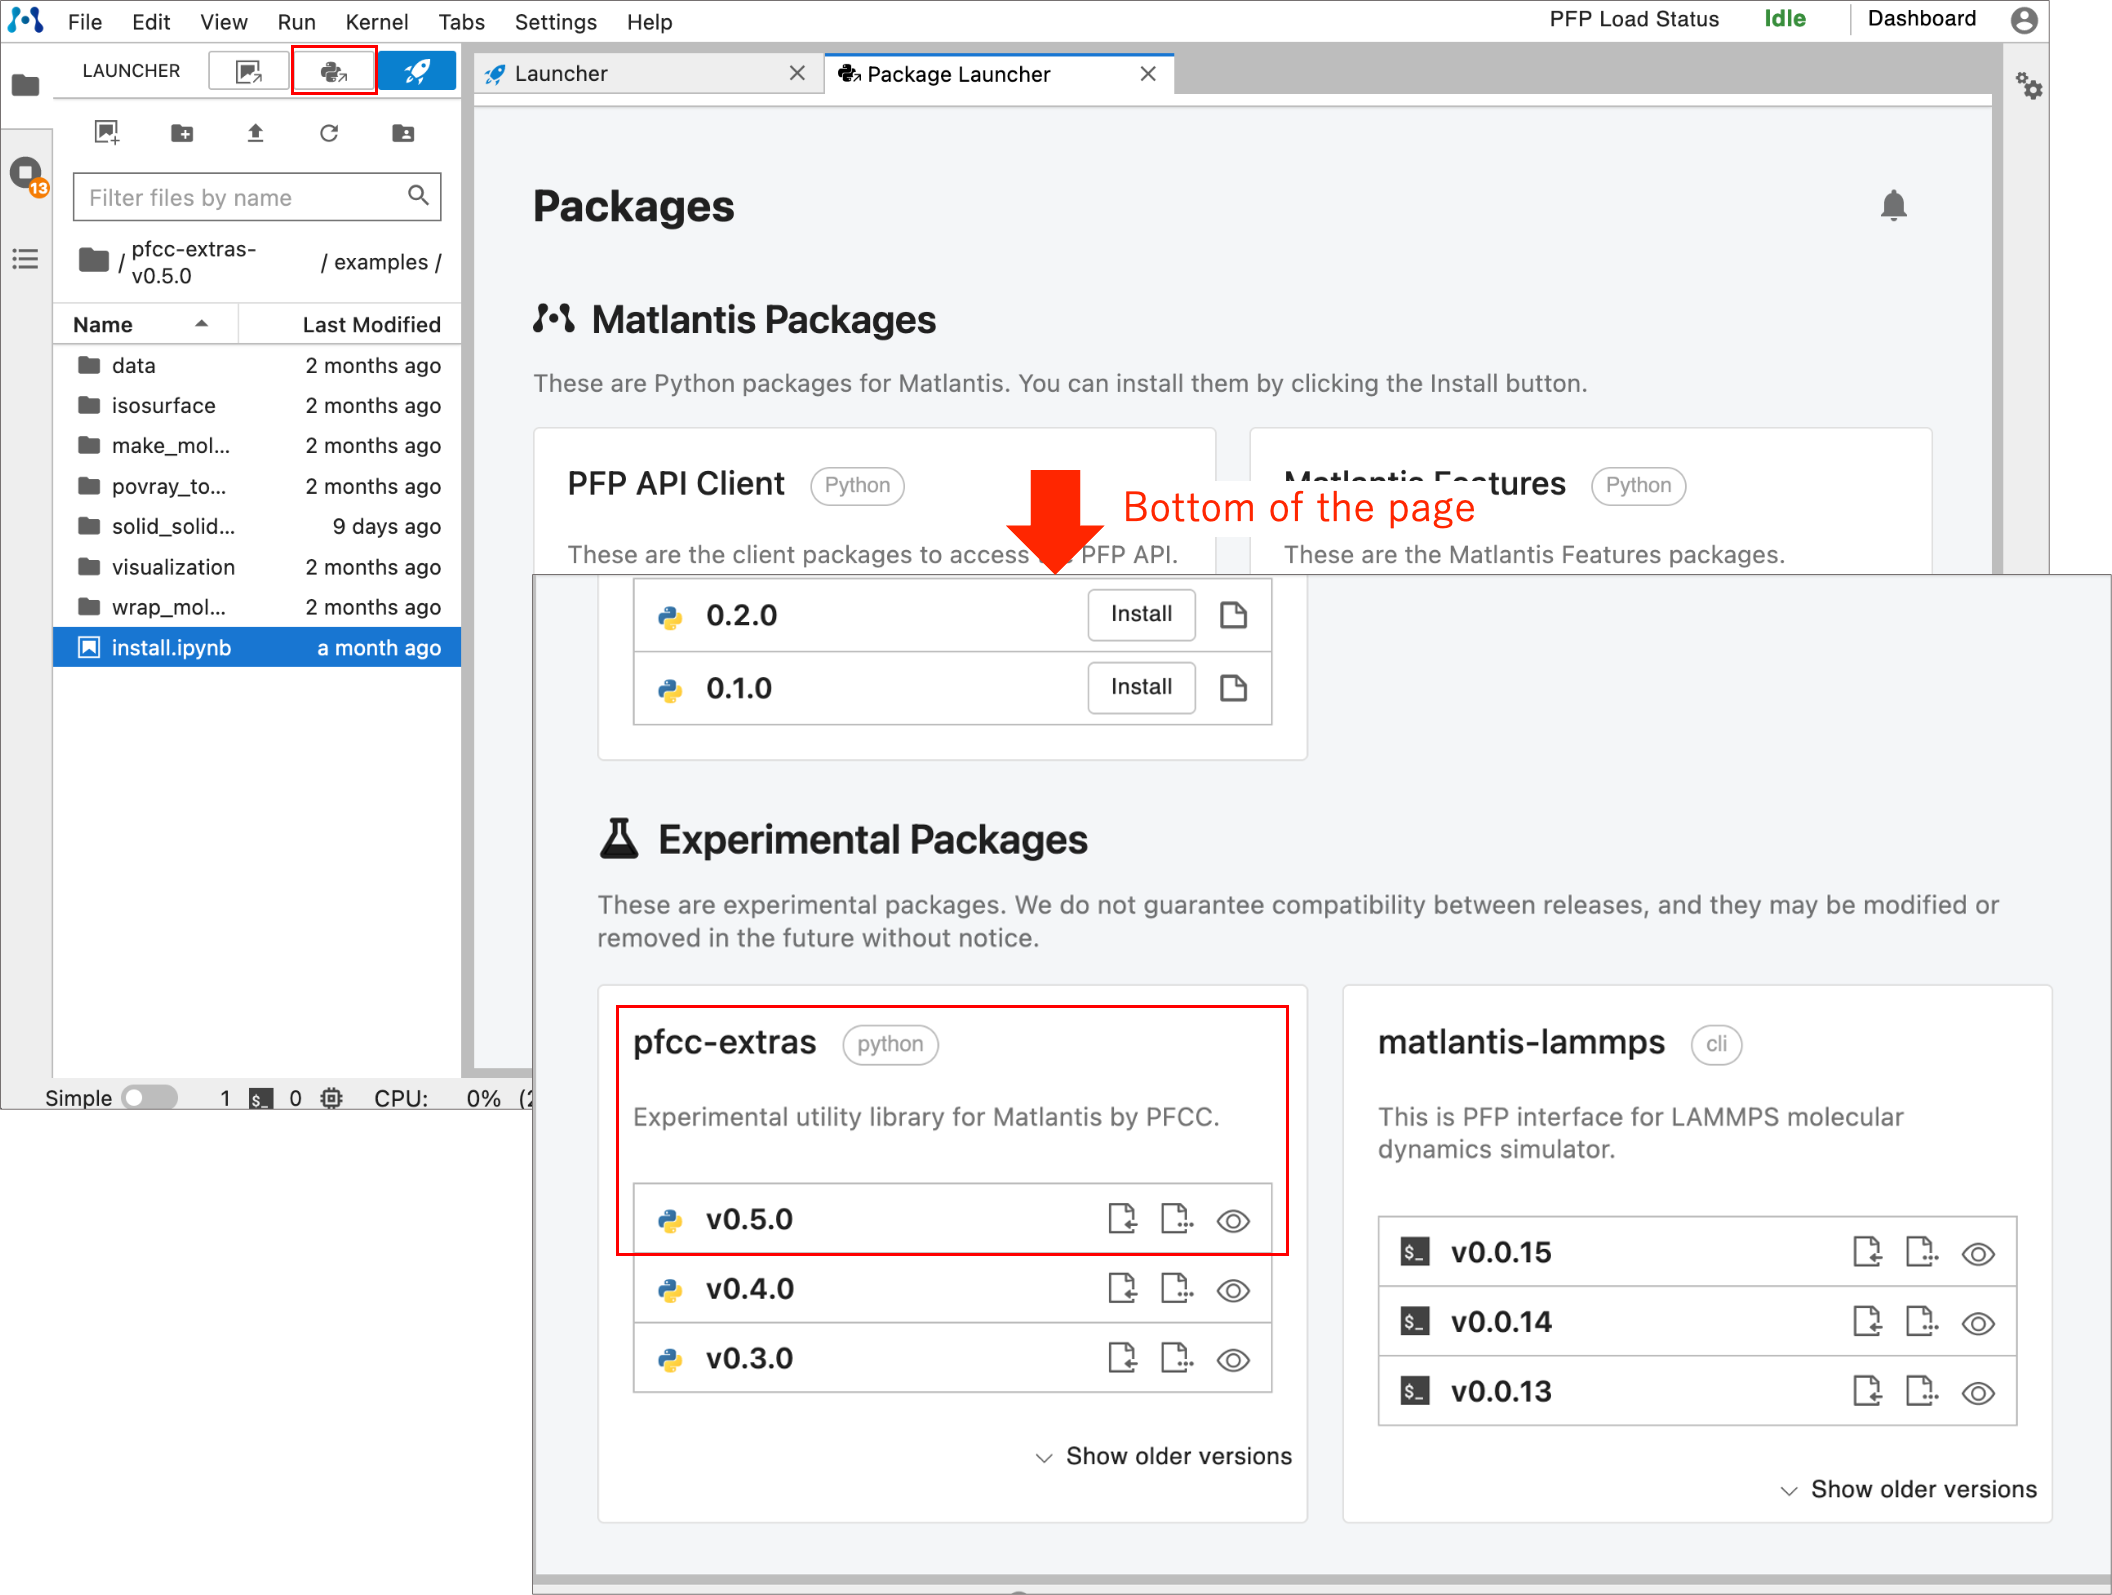The image size is (2112, 1595).
Task: Click Install button for version 0.2.0
Action: pos(1140,614)
